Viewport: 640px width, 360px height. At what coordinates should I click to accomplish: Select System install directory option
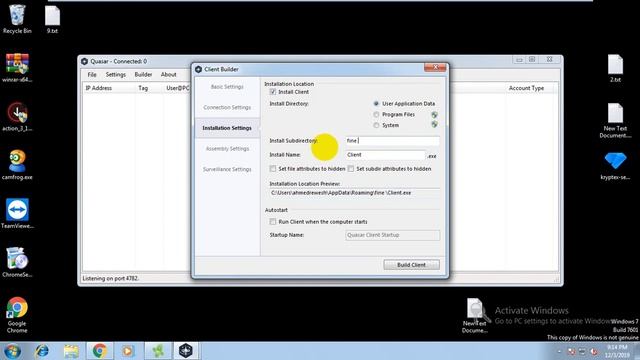click(376, 125)
